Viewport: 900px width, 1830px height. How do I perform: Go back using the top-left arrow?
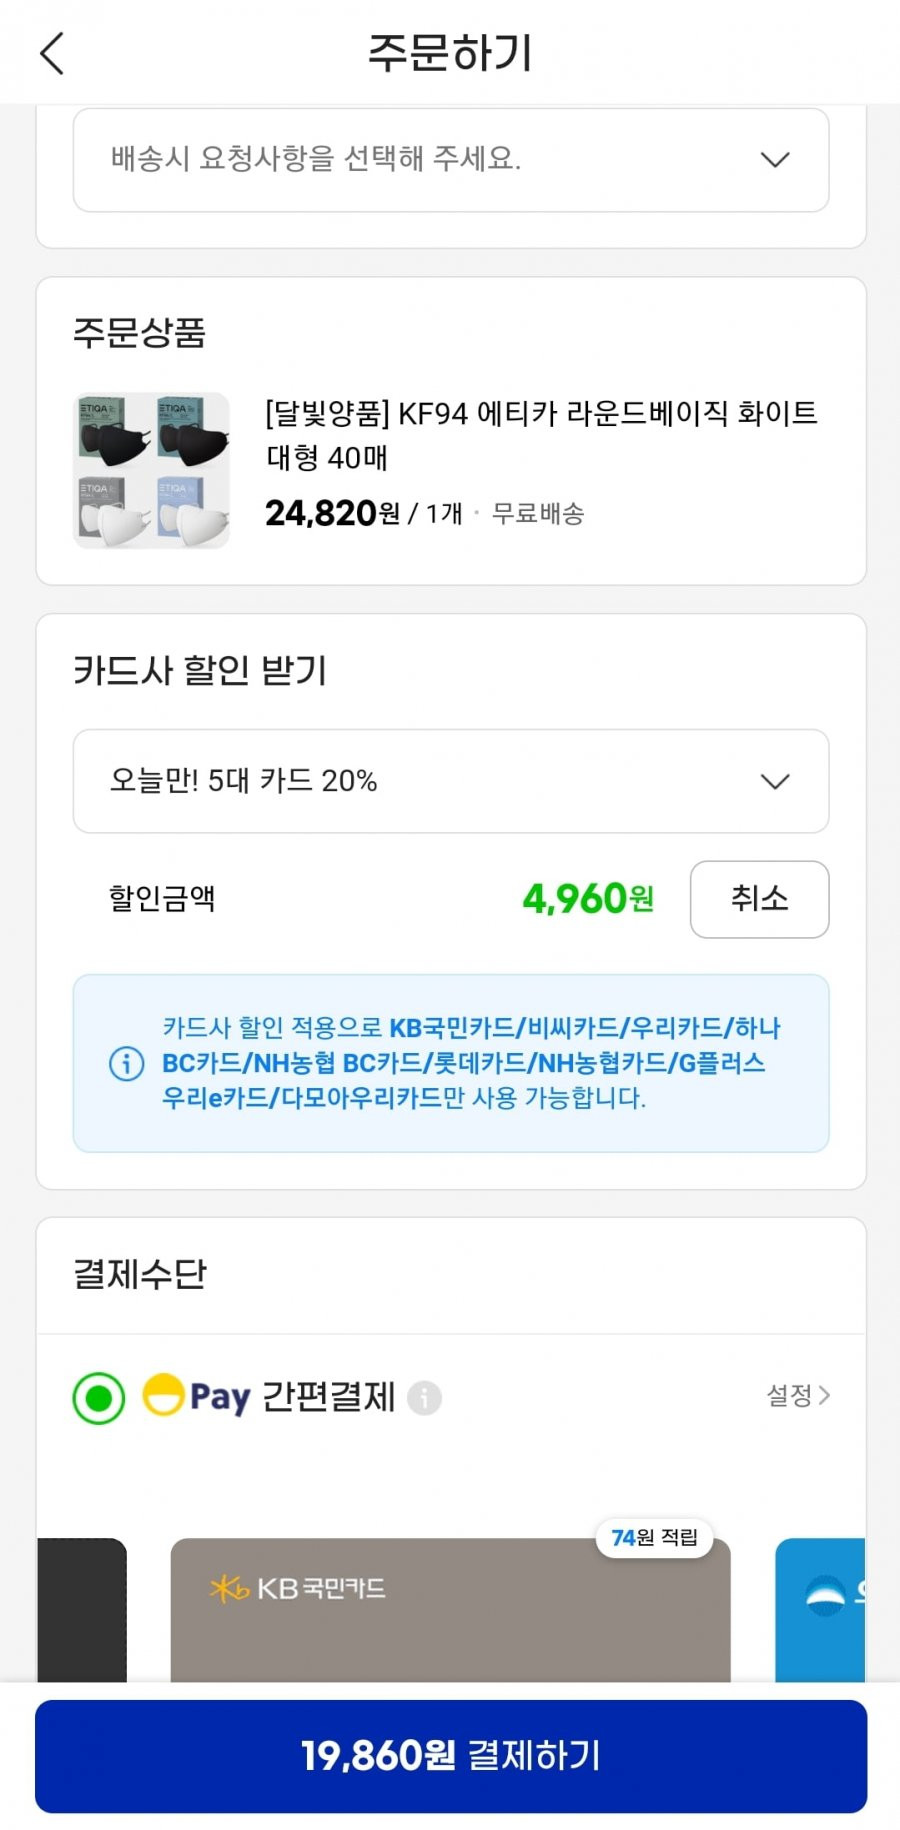coord(52,53)
